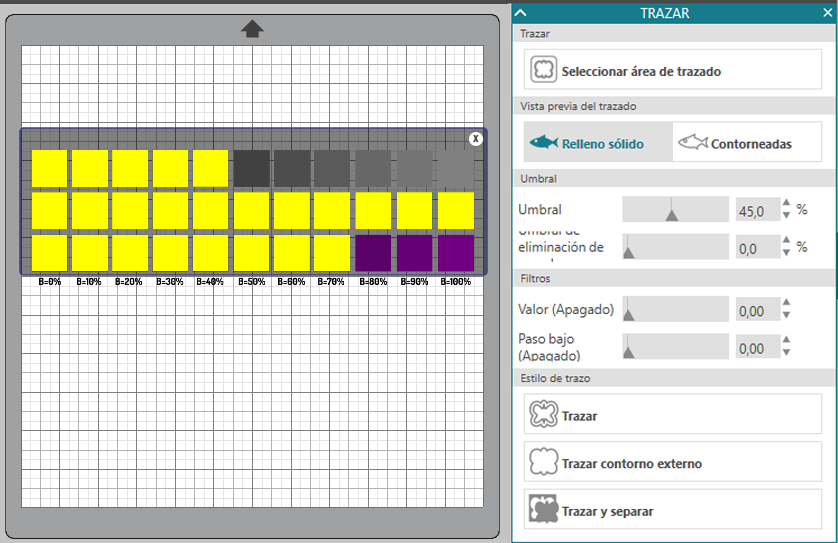This screenshot has height=543, width=838.
Task: Collapse the TRAZAR panel with chevron
Action: pos(521,13)
